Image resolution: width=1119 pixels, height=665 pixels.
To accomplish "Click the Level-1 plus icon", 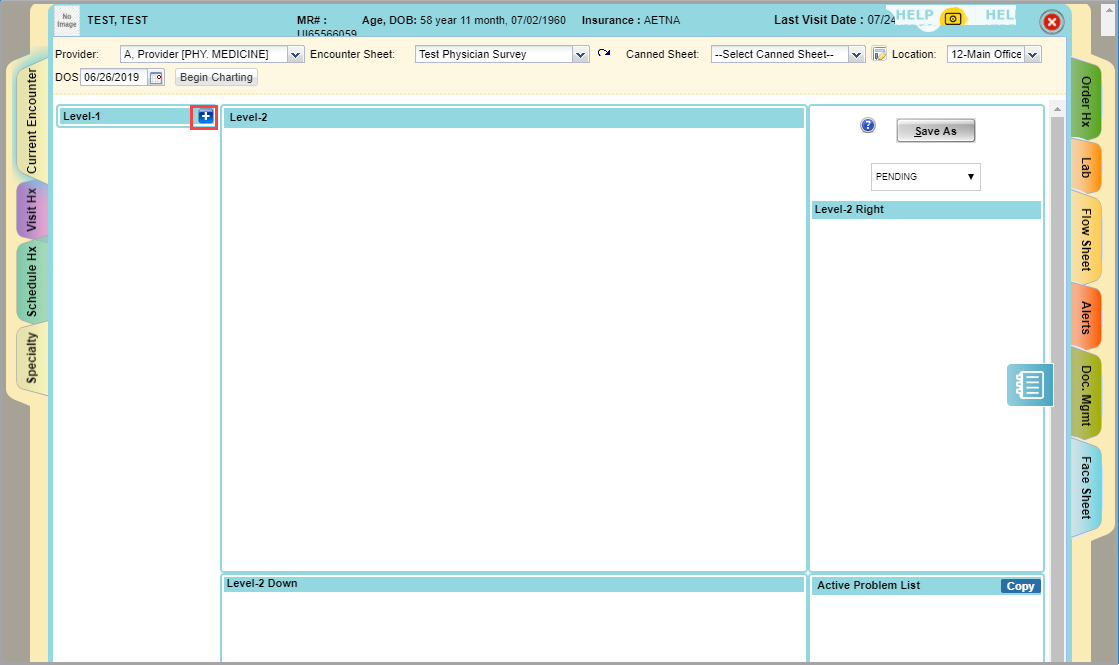I will click(x=205, y=117).
